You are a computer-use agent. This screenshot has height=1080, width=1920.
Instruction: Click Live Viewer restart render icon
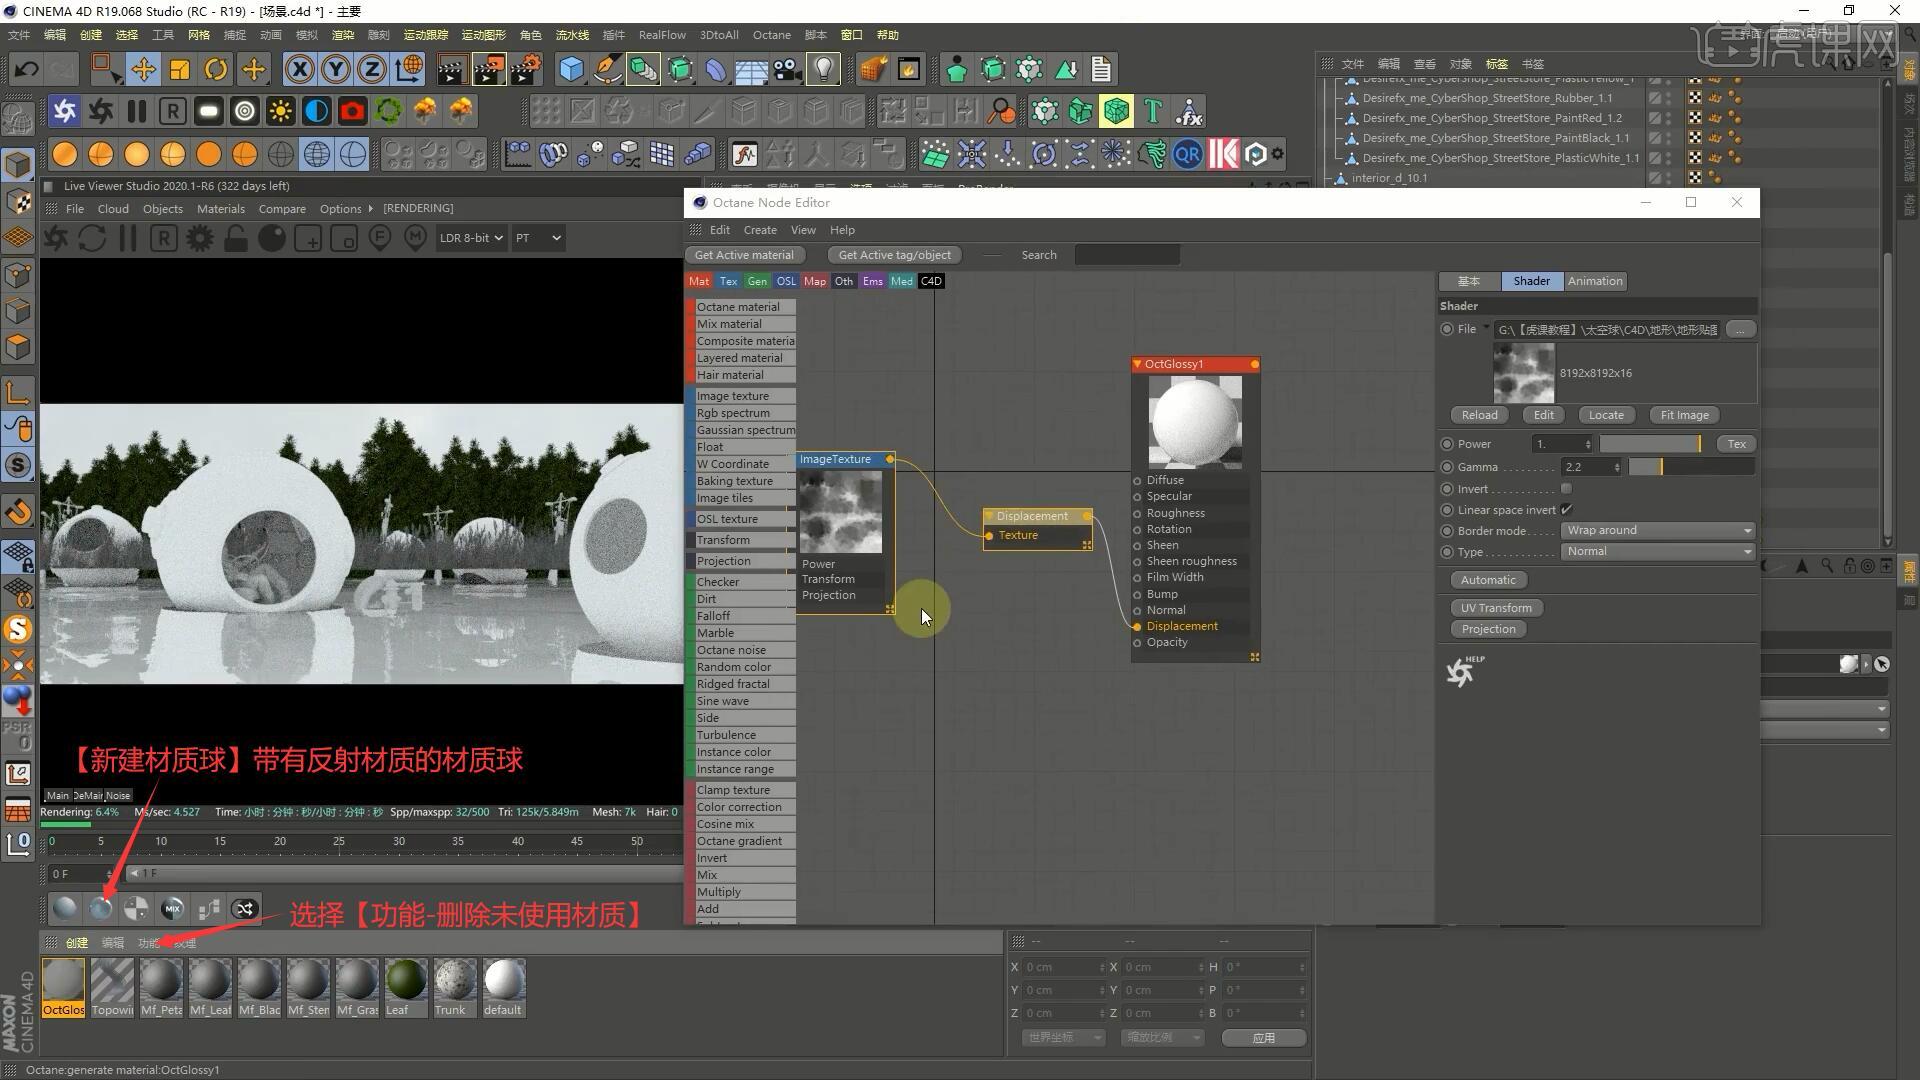pyautogui.click(x=92, y=238)
